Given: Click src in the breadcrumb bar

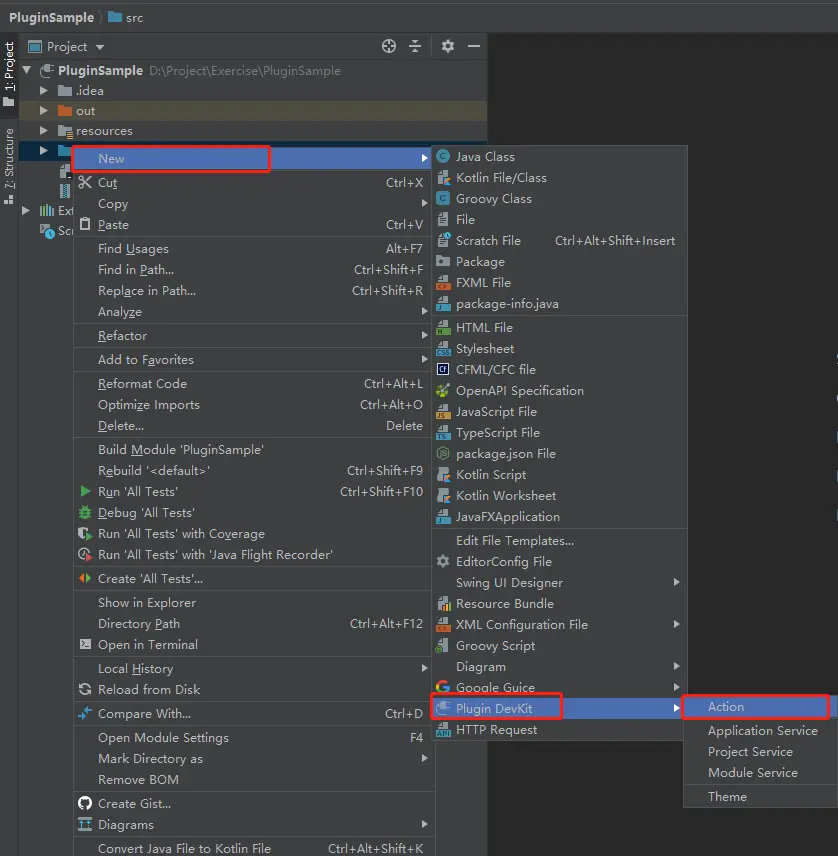Looking at the screenshot, I should coord(126,17).
